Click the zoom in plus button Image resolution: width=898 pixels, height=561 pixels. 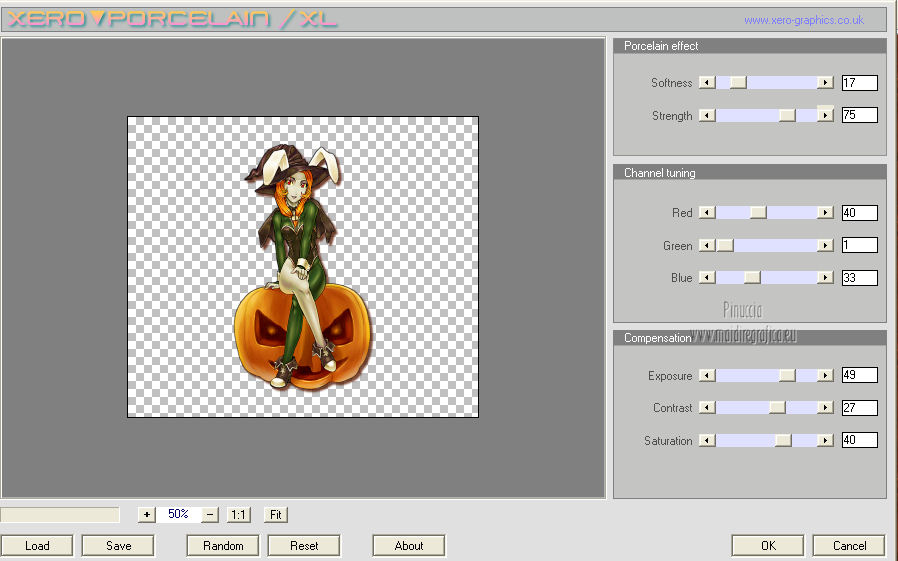147,514
